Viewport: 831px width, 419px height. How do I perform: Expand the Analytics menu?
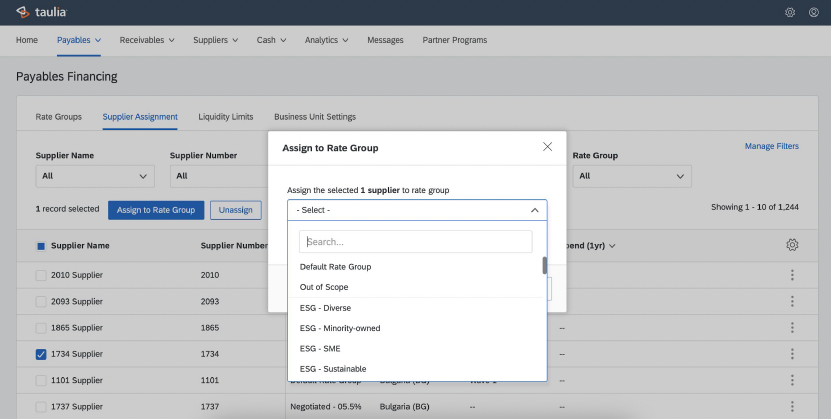click(326, 40)
